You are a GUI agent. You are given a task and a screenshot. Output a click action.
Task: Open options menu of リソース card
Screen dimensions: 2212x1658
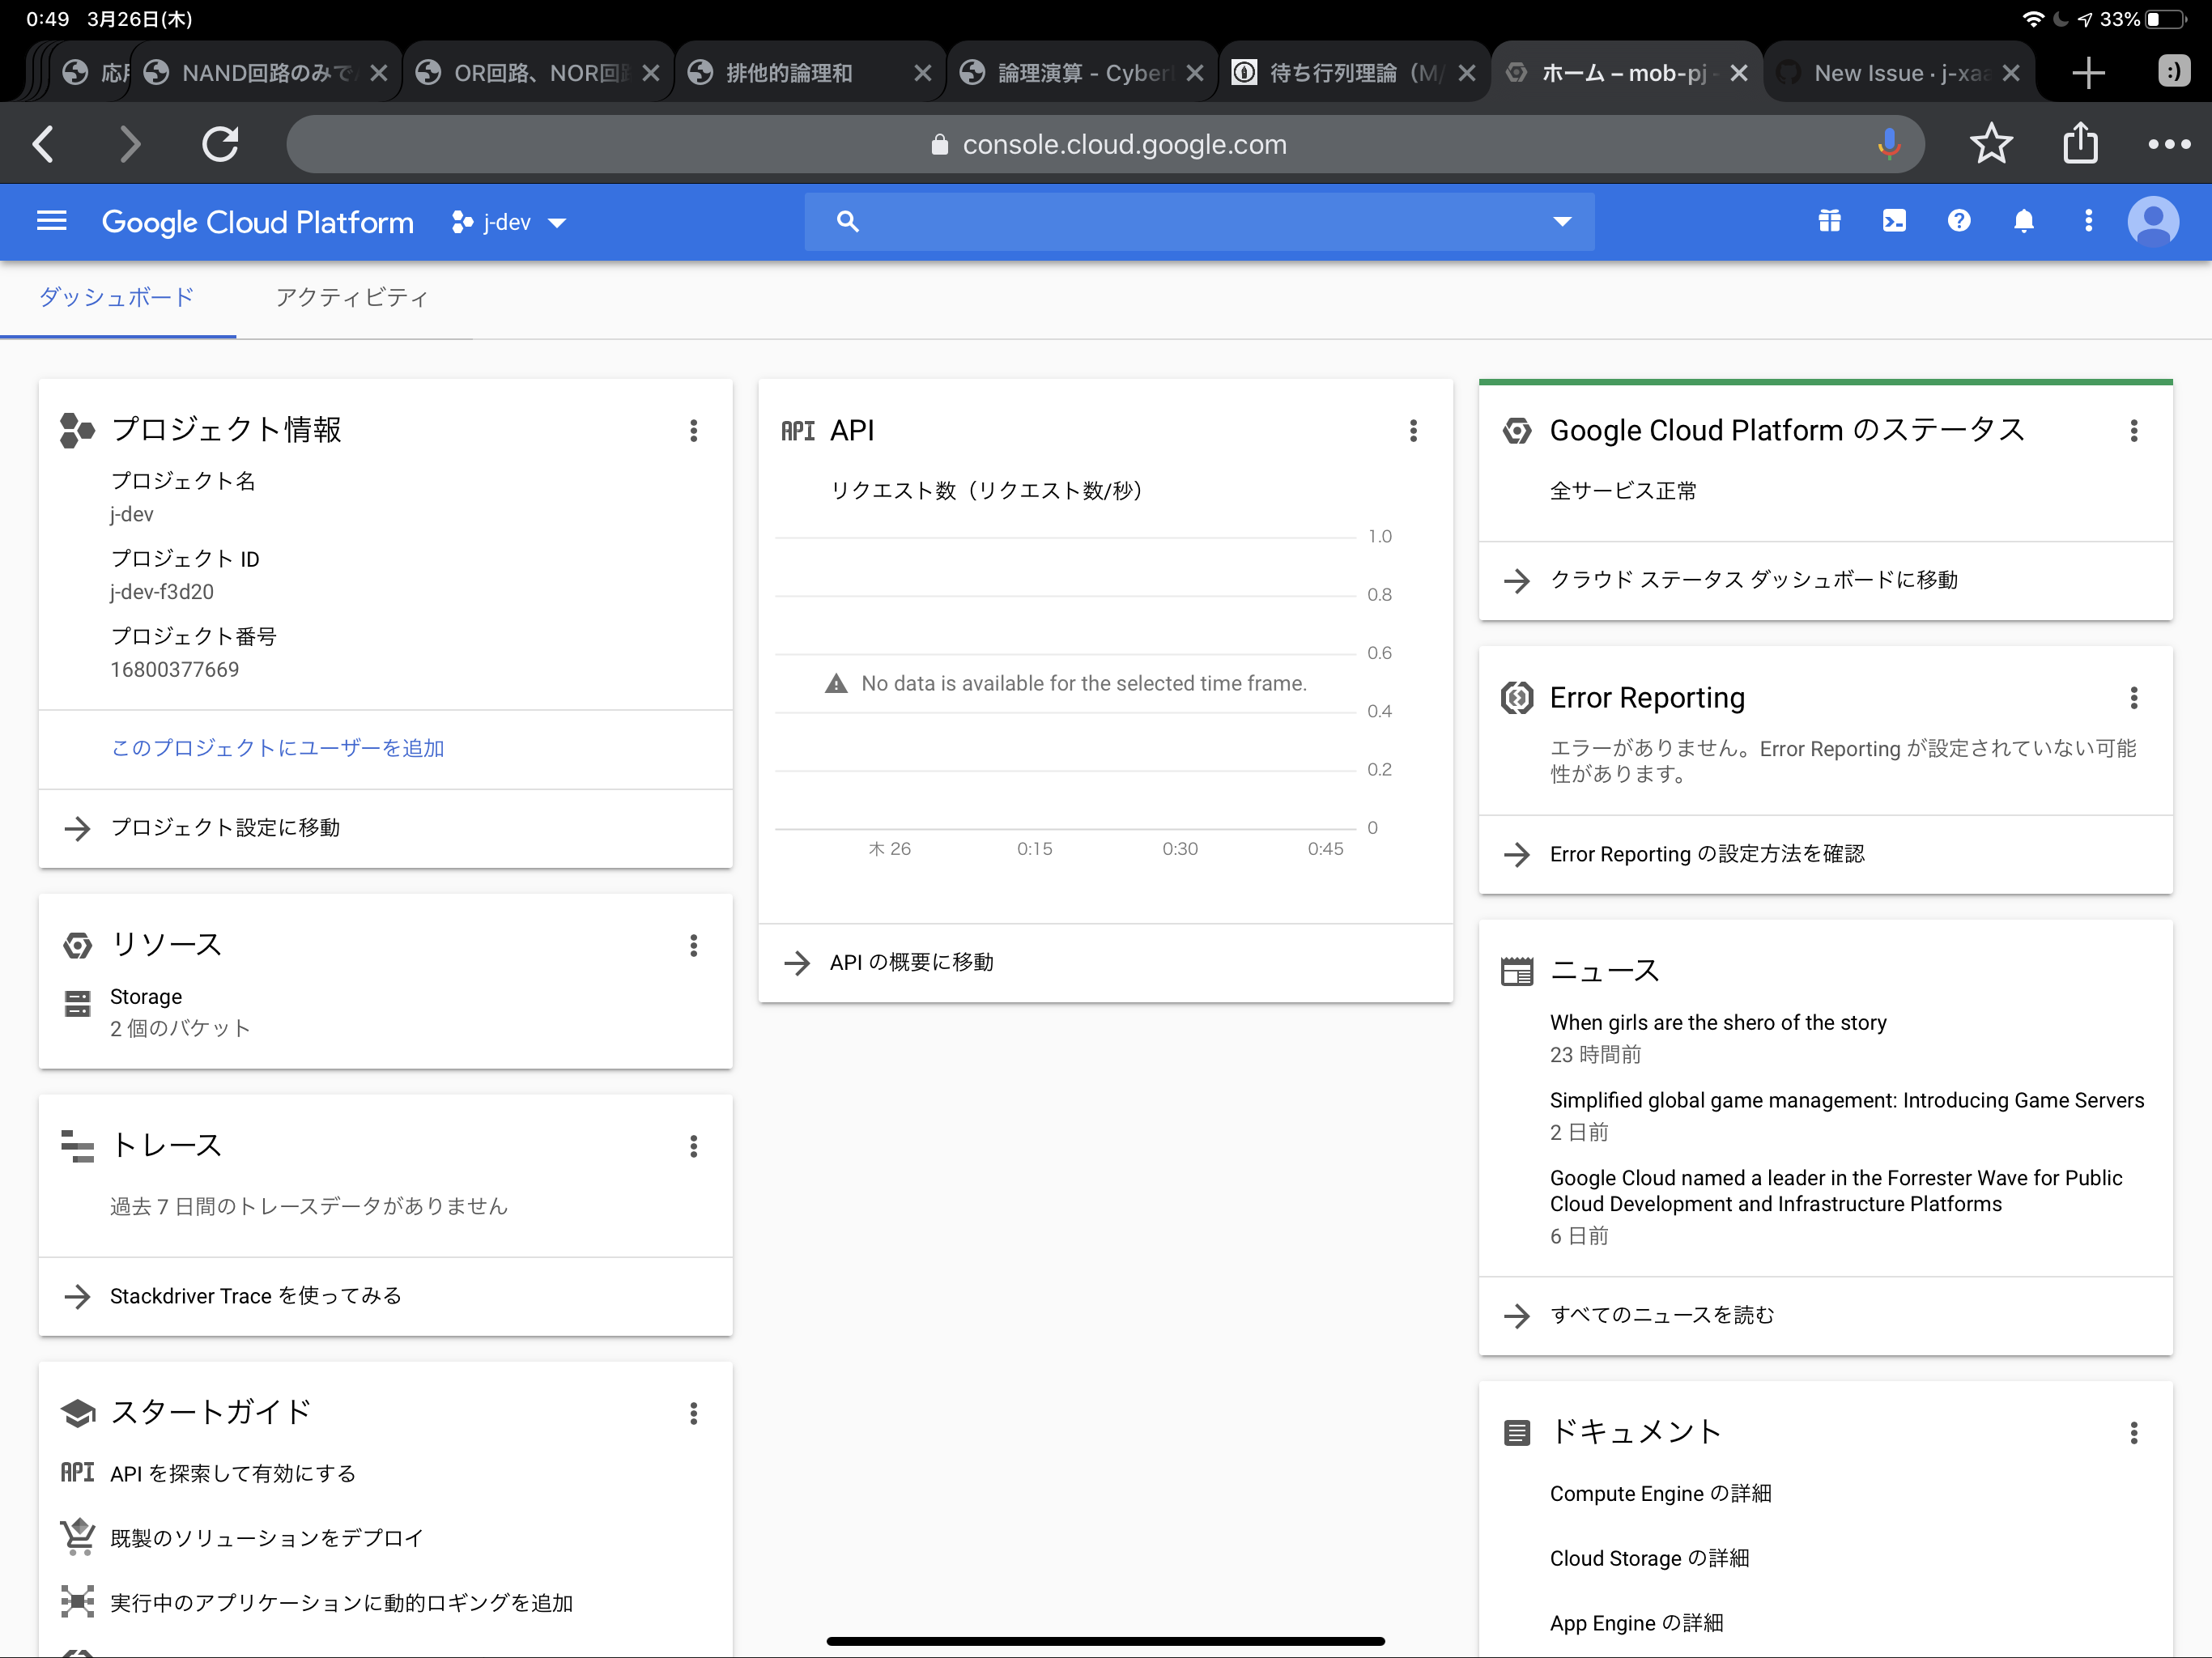pos(693,946)
